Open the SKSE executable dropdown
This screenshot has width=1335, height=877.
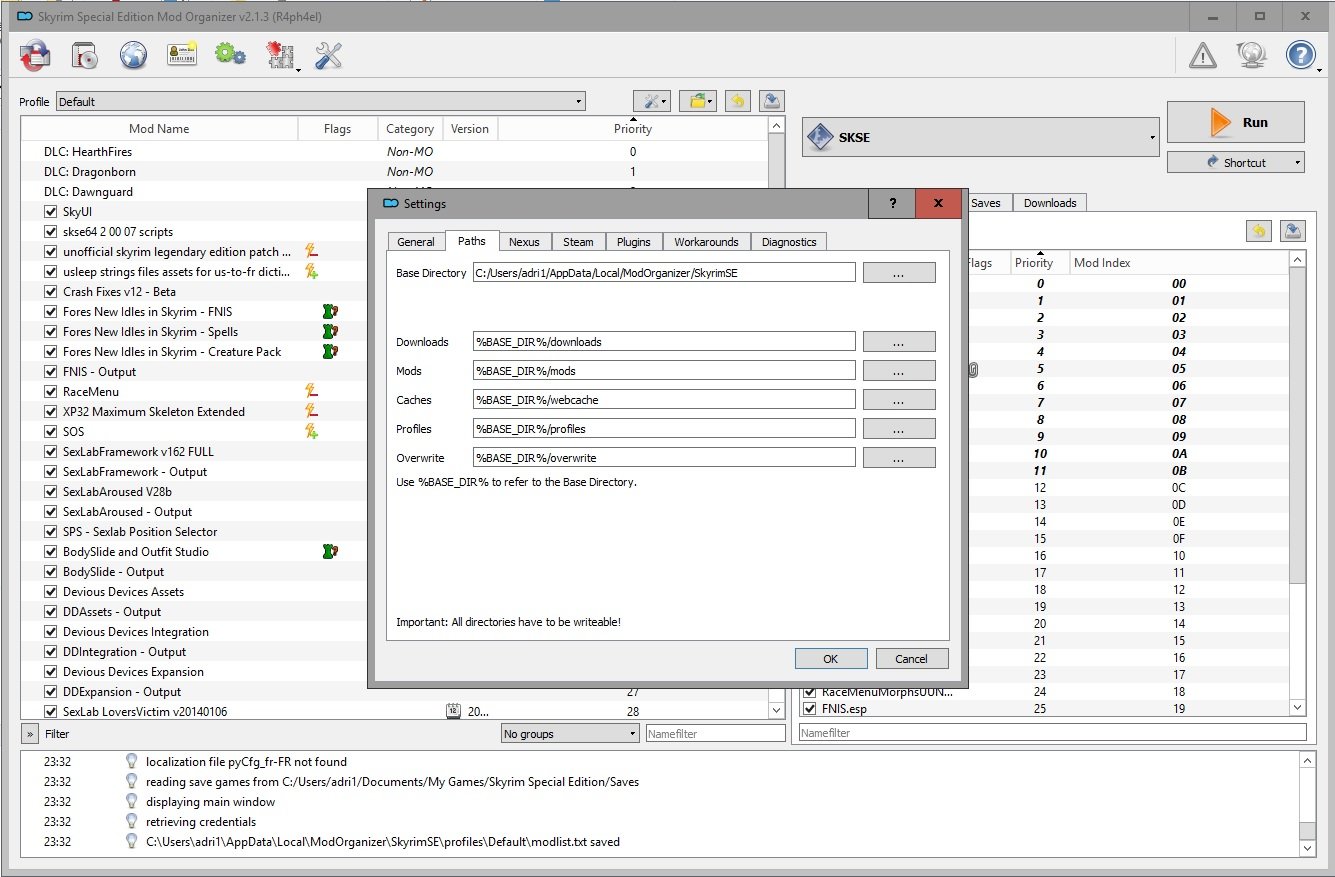(x=981, y=137)
